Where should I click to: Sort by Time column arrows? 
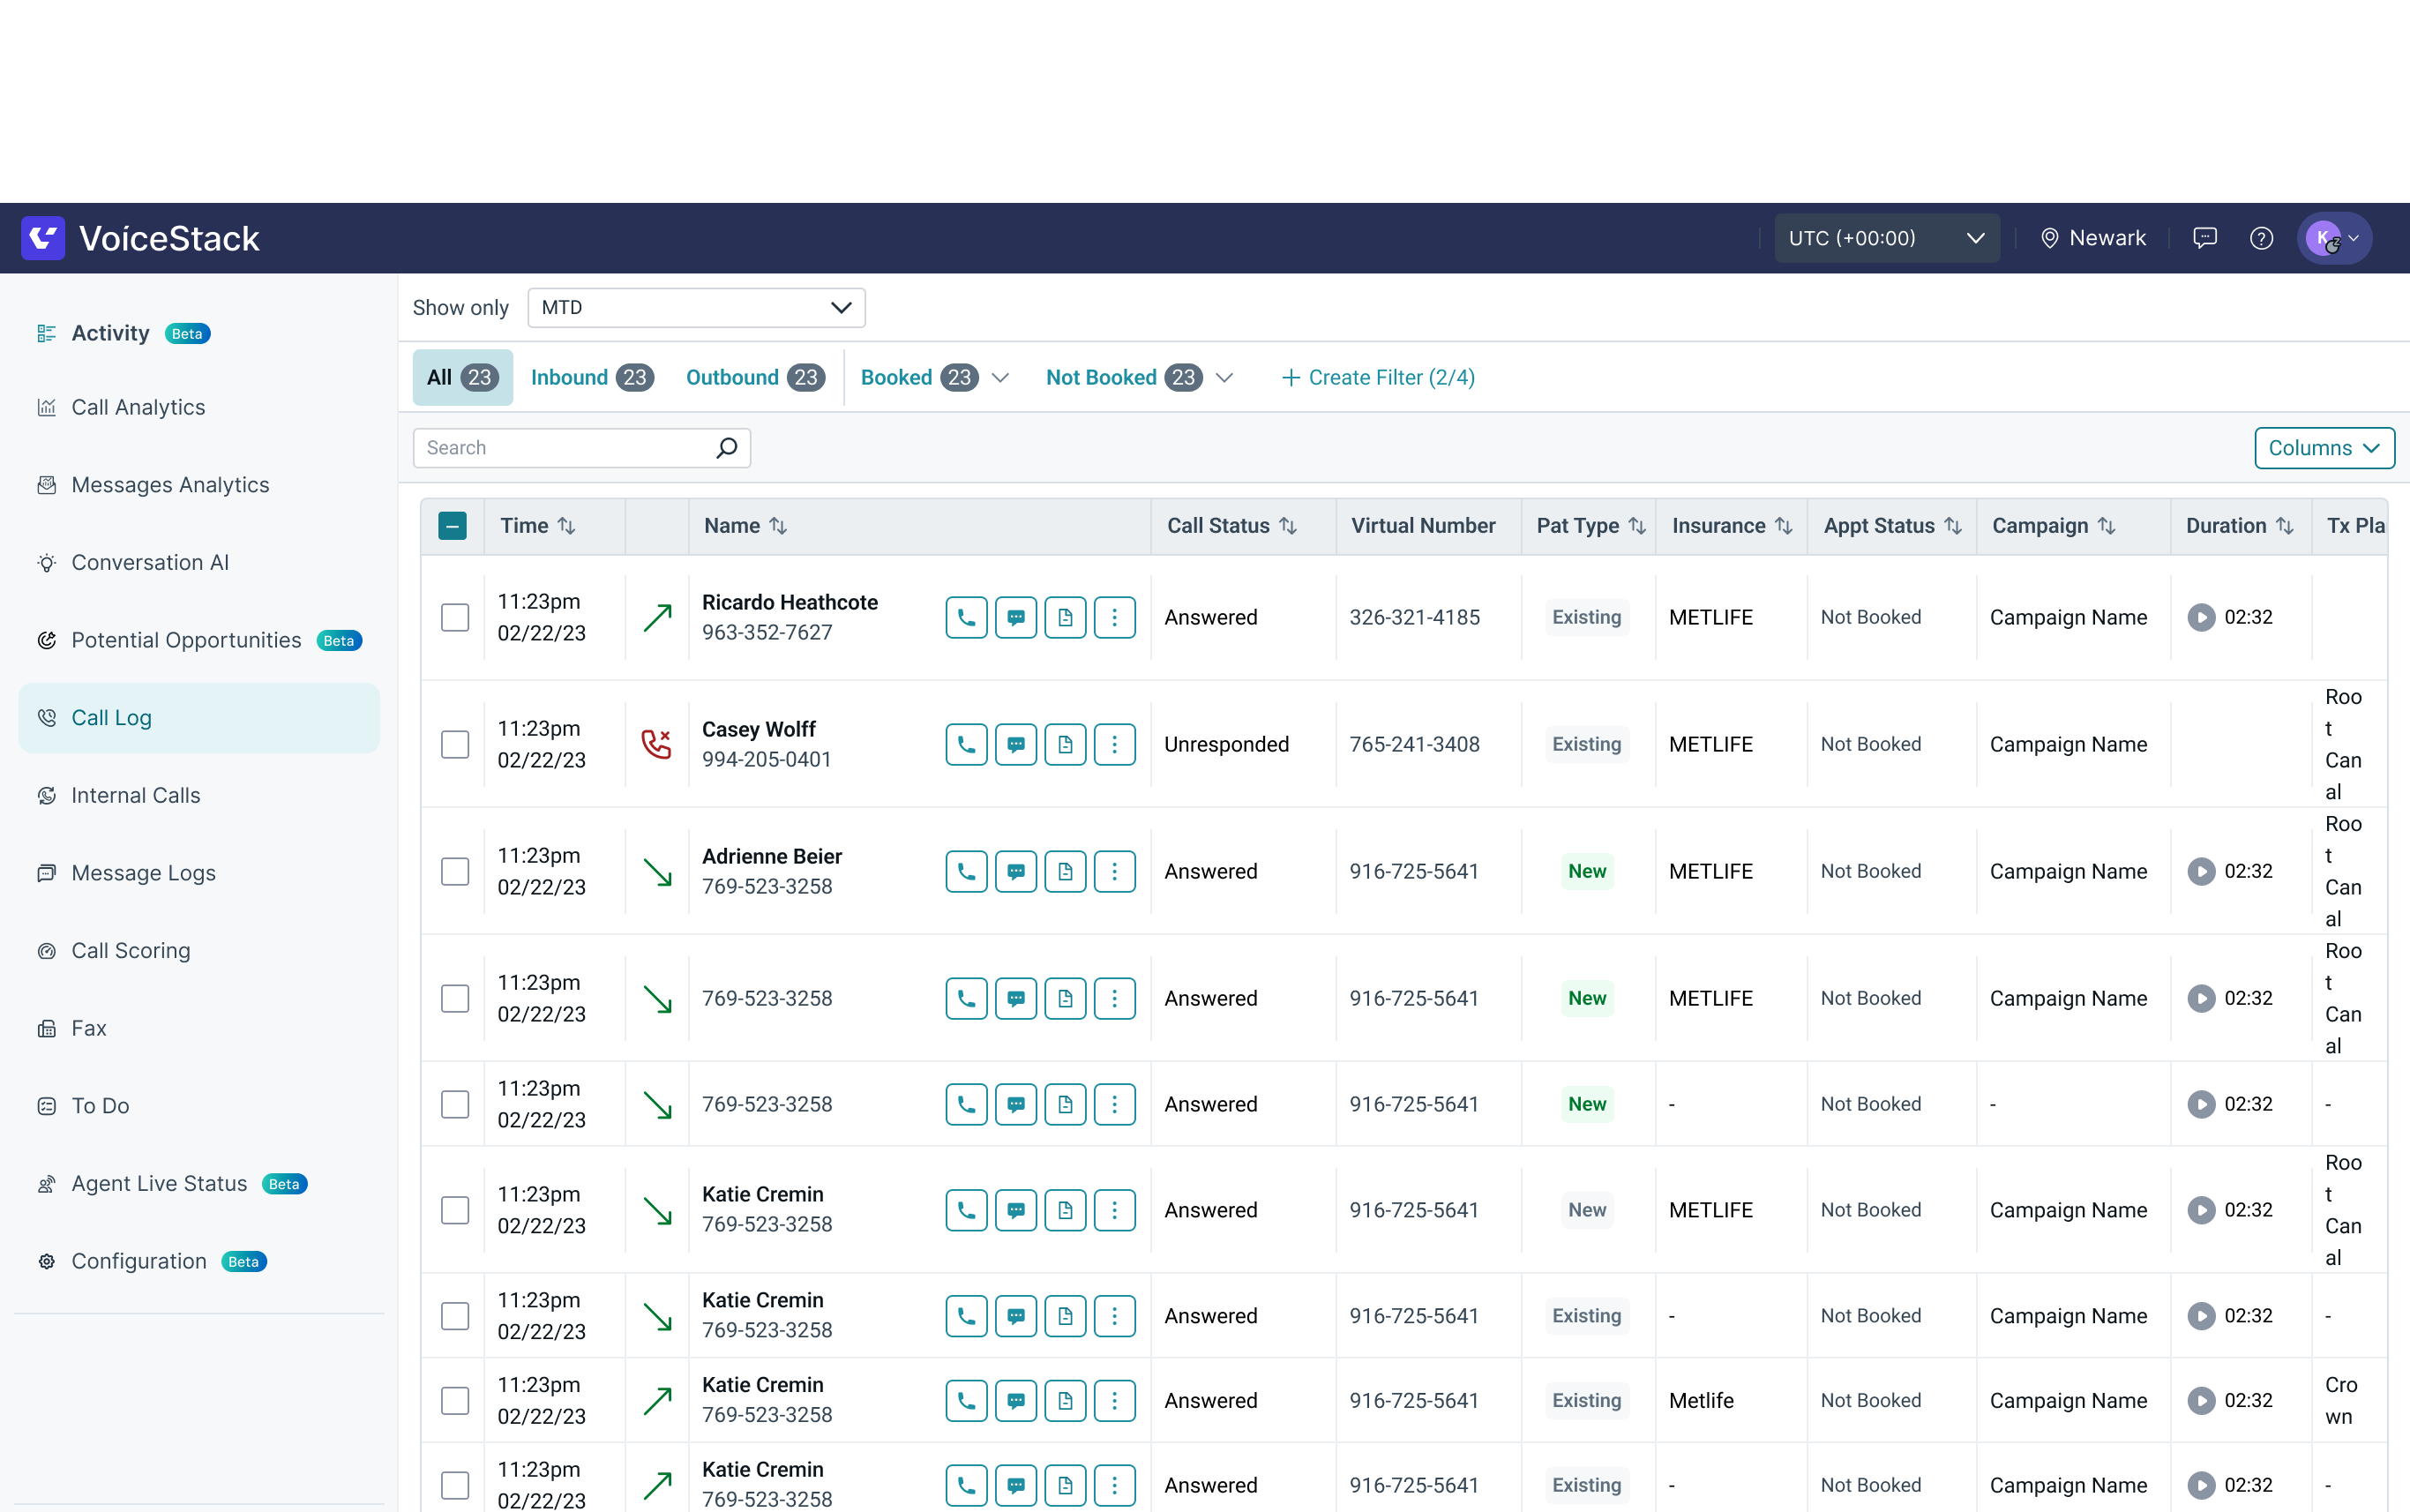pyautogui.click(x=567, y=526)
